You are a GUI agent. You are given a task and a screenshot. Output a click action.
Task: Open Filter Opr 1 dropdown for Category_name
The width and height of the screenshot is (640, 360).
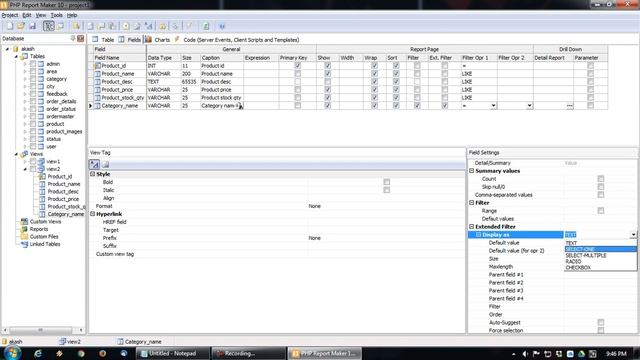493,106
